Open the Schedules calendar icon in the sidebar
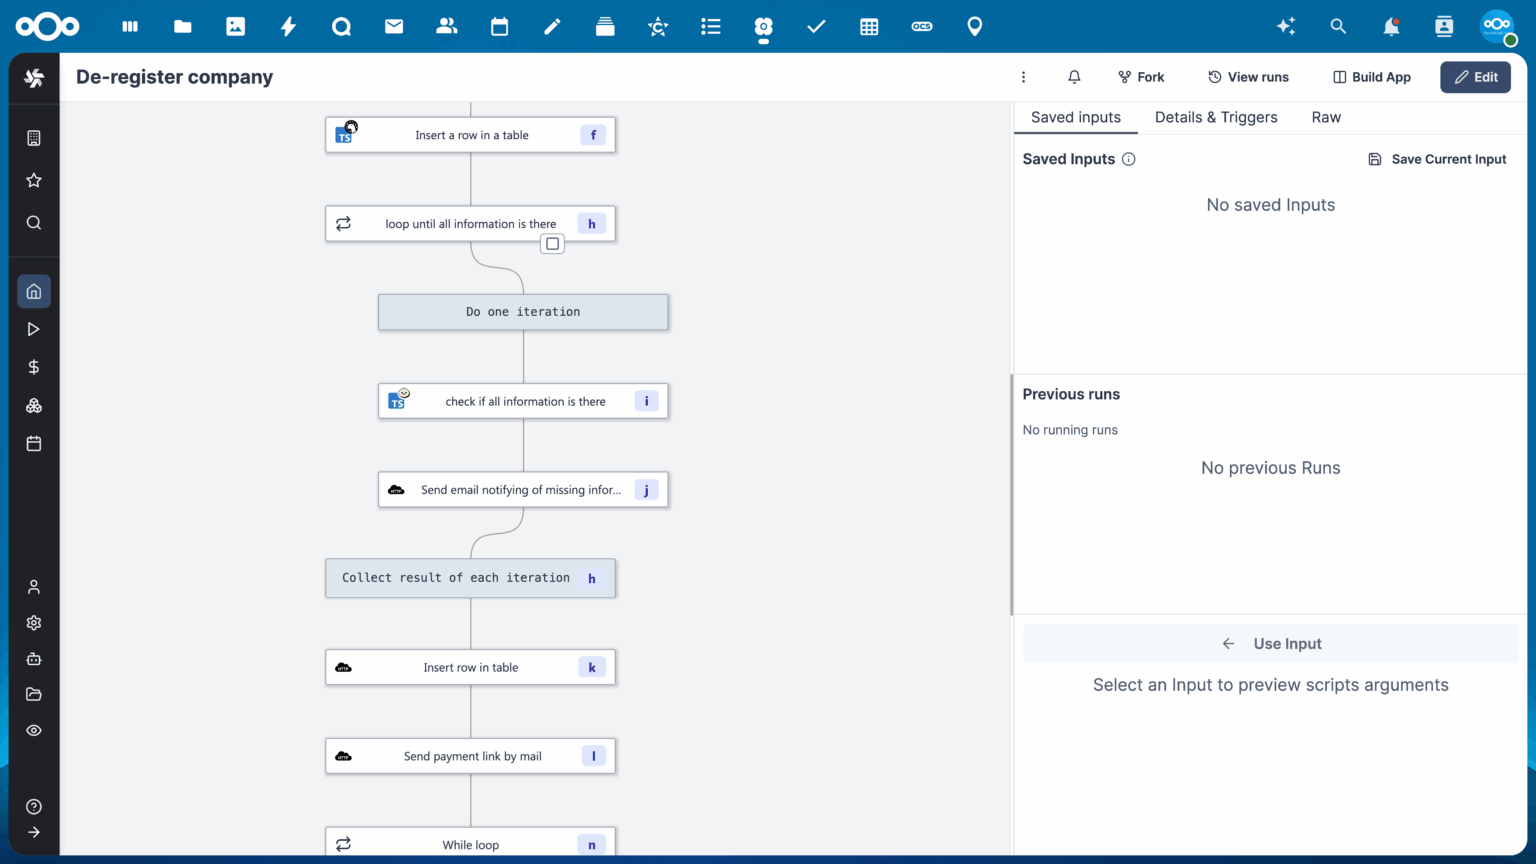Viewport: 1536px width, 864px height. (33, 443)
